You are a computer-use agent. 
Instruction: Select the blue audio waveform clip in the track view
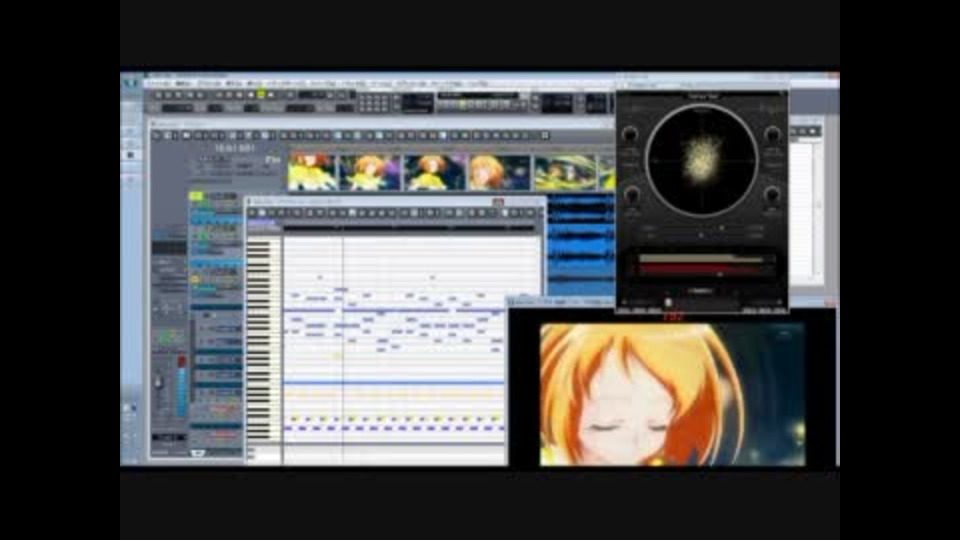pyautogui.click(x=580, y=245)
